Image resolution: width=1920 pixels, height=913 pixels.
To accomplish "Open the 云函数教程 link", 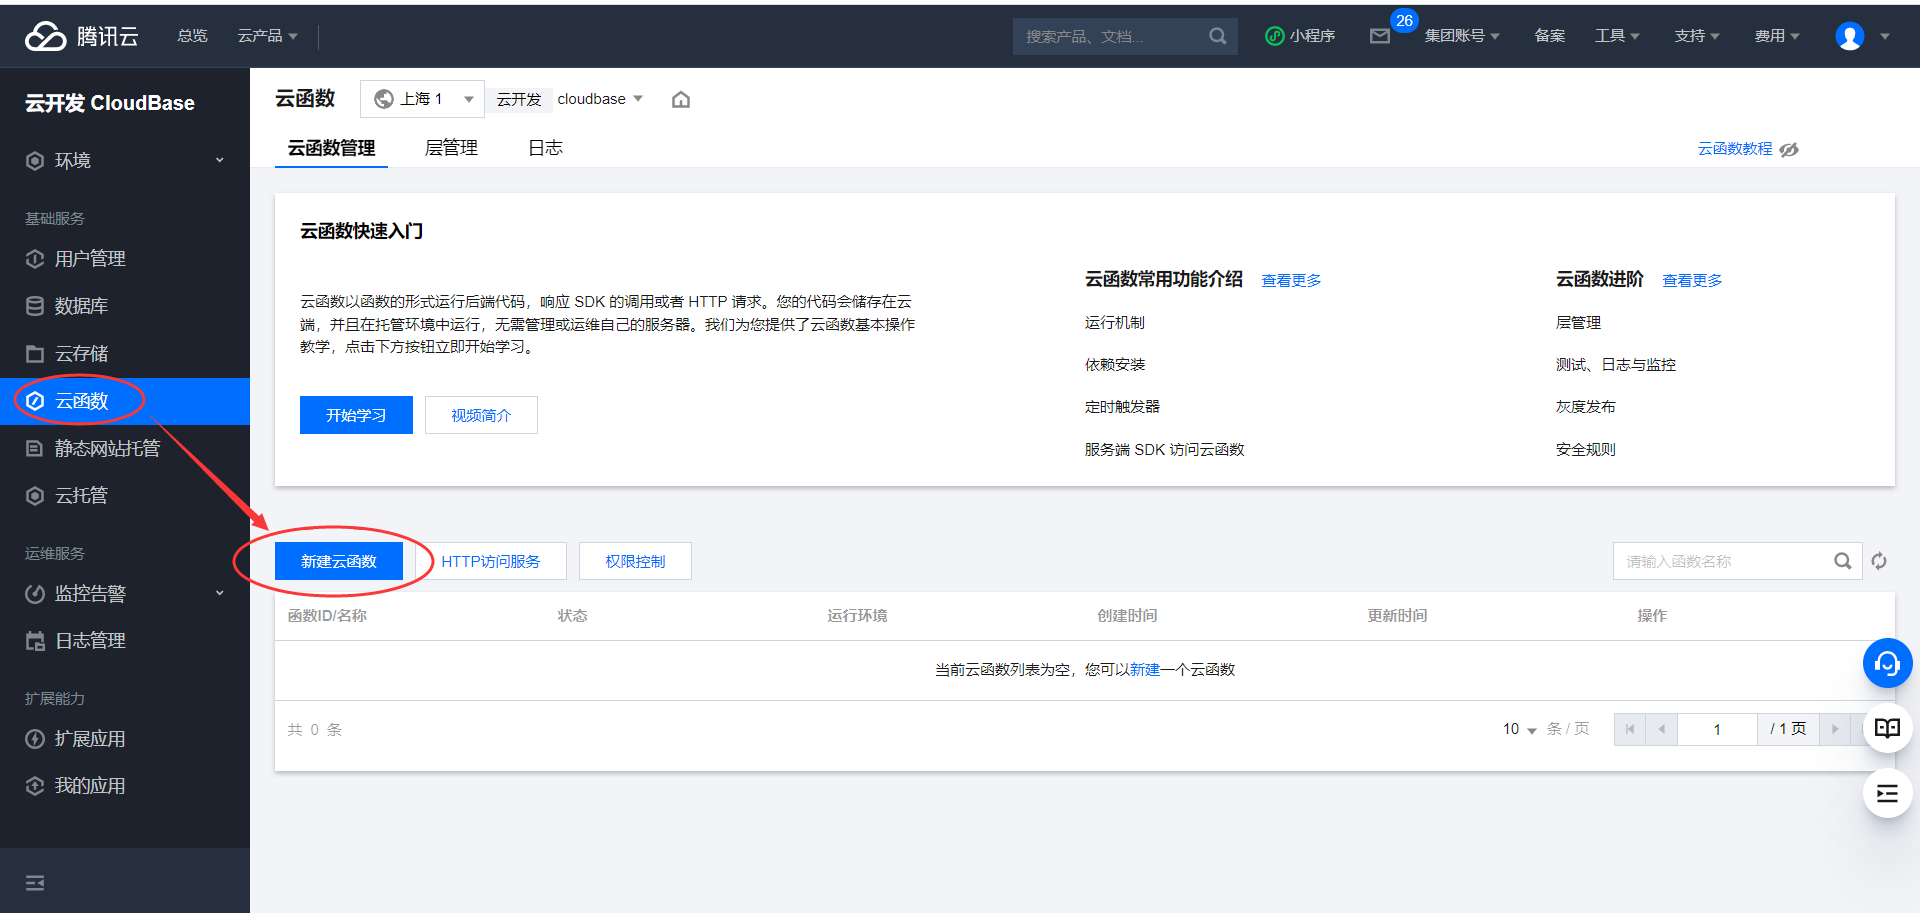I will click(1735, 149).
